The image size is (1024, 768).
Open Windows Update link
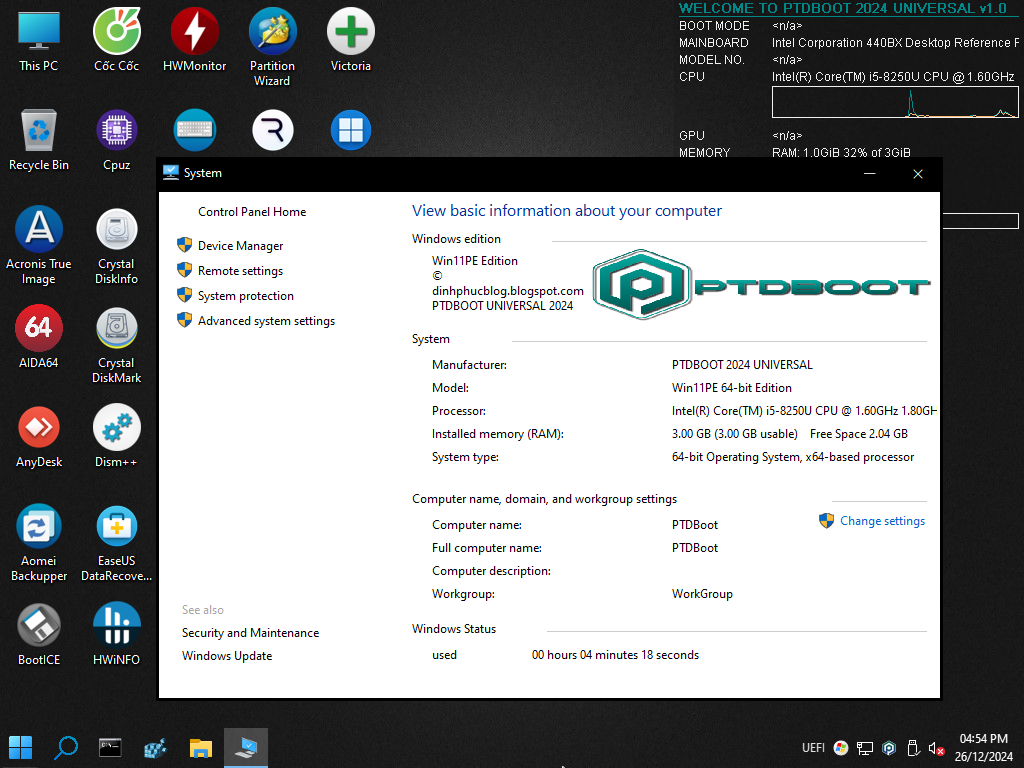click(227, 656)
